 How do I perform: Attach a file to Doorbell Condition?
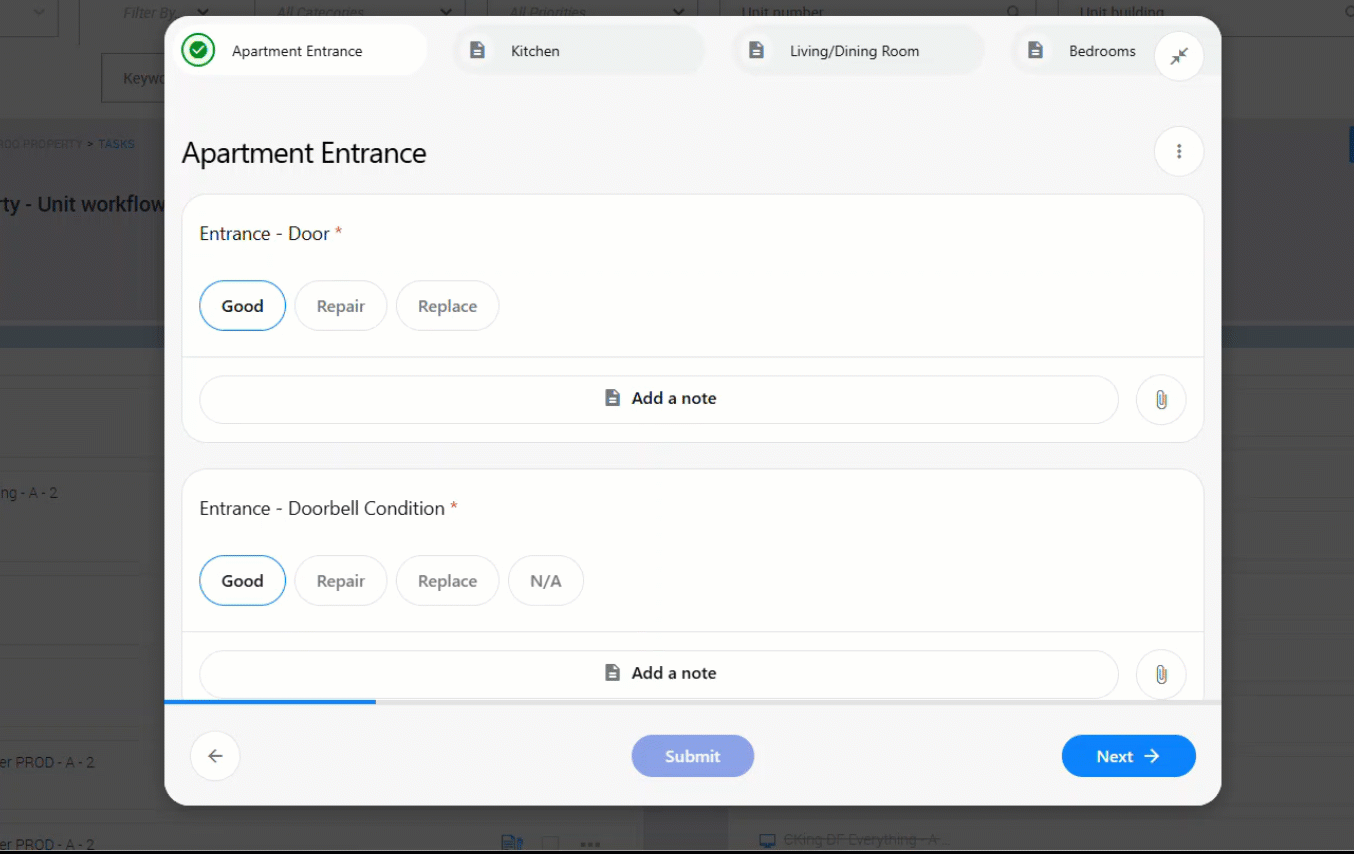point(1160,675)
